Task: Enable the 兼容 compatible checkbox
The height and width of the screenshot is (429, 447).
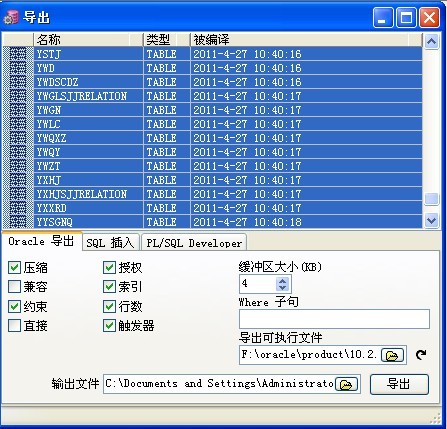Action: 14,286
